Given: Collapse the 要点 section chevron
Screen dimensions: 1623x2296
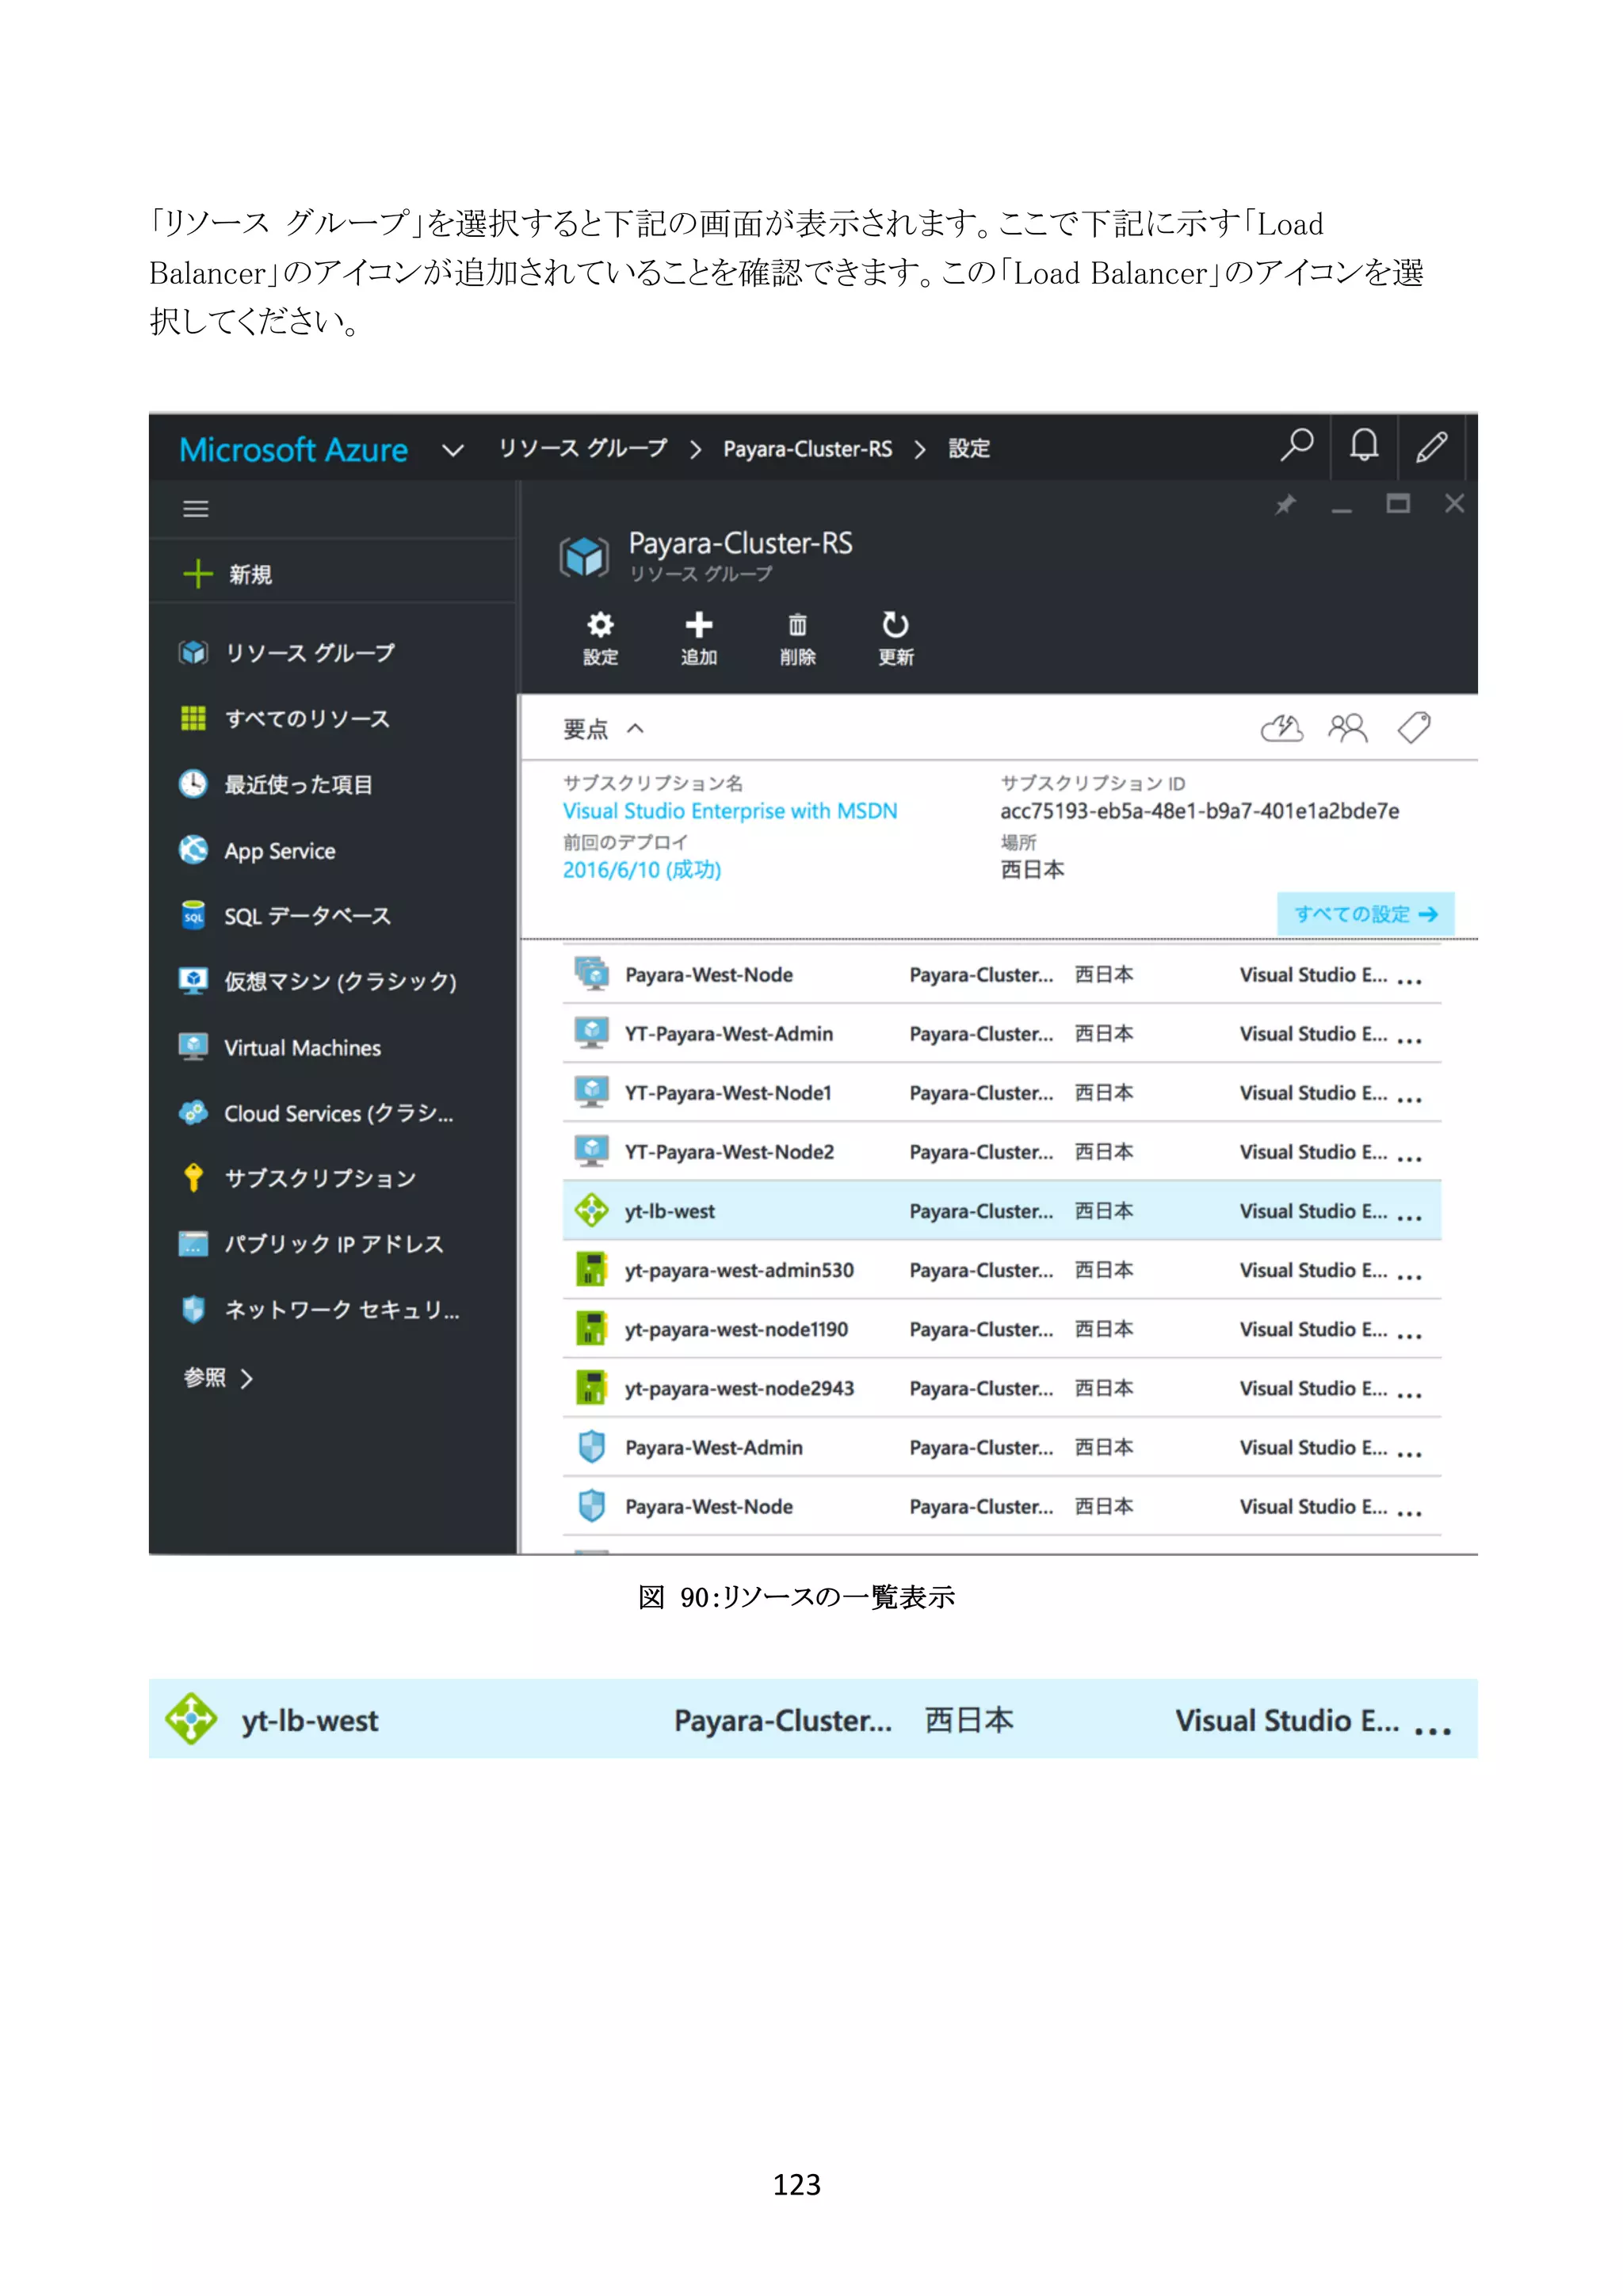Looking at the screenshot, I should click(x=635, y=729).
